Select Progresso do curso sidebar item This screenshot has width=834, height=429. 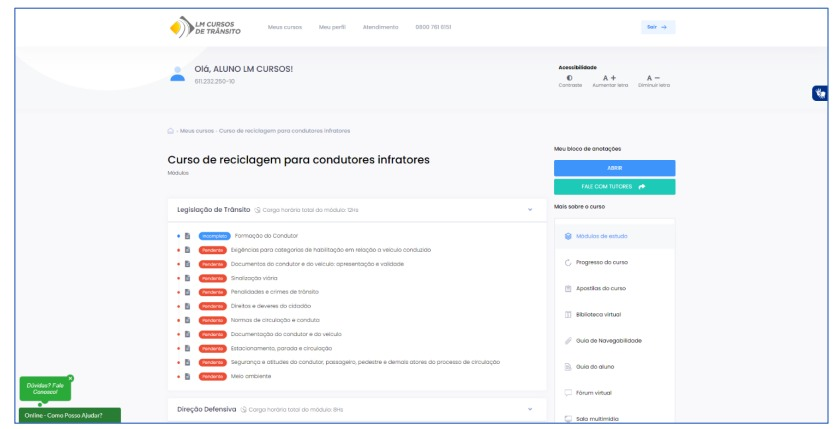[602, 262]
